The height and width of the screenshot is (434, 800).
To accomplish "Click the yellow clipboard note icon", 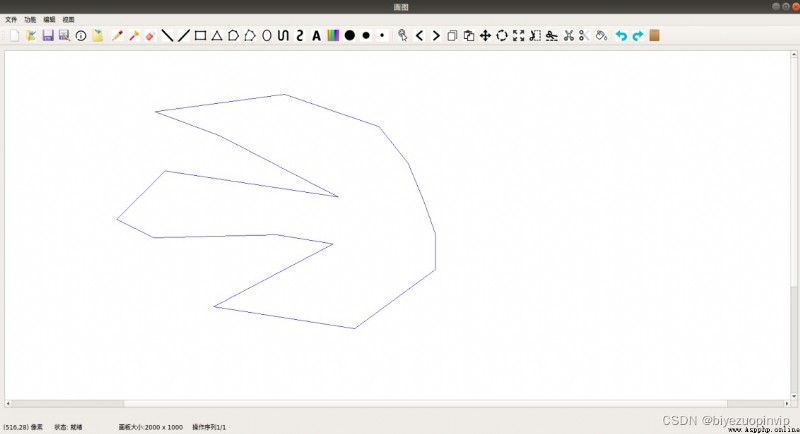I will click(x=97, y=36).
